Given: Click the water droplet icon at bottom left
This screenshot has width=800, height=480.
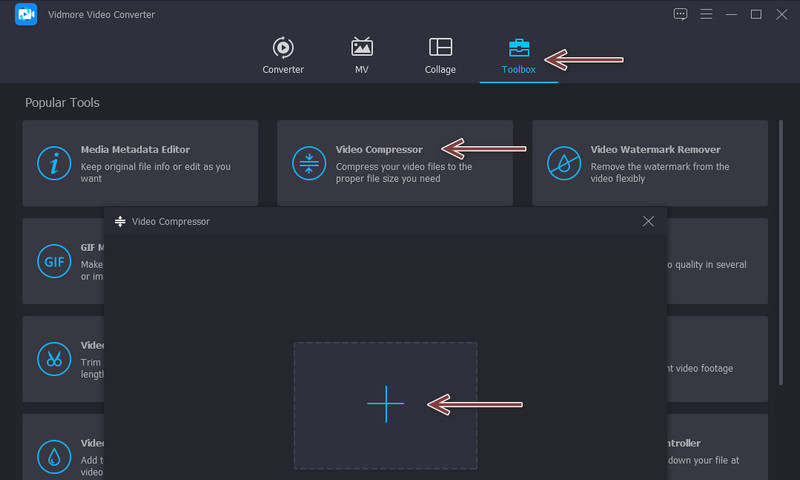Looking at the screenshot, I should click(53, 456).
